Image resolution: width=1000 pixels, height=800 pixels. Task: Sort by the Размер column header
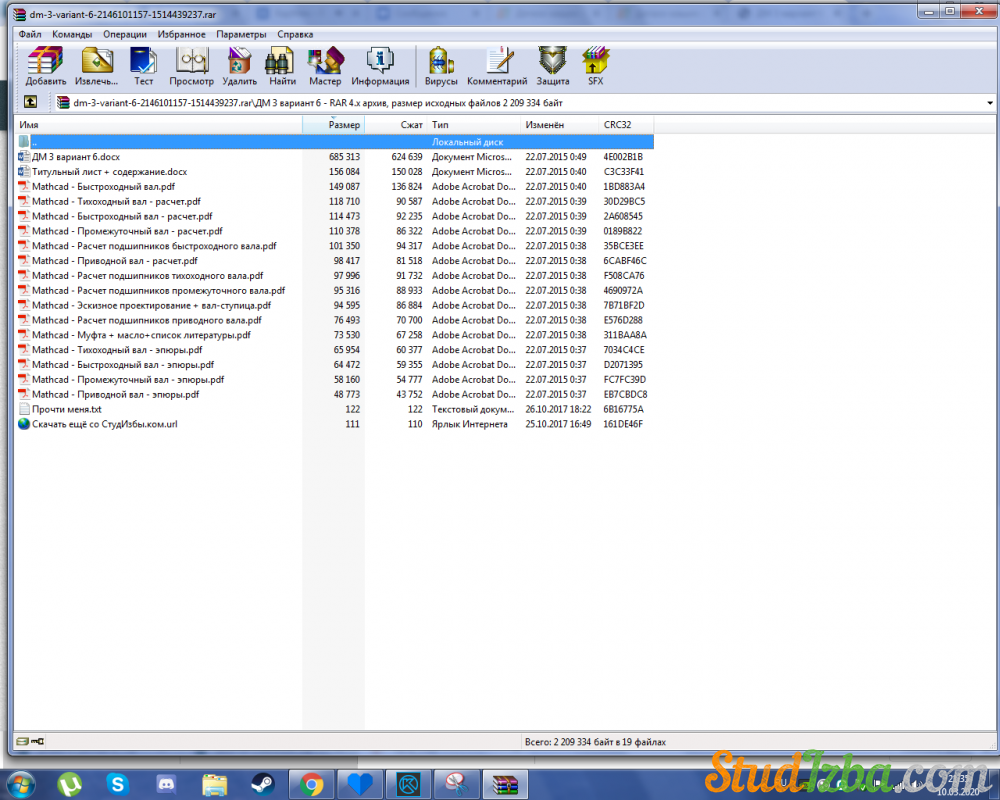333,124
